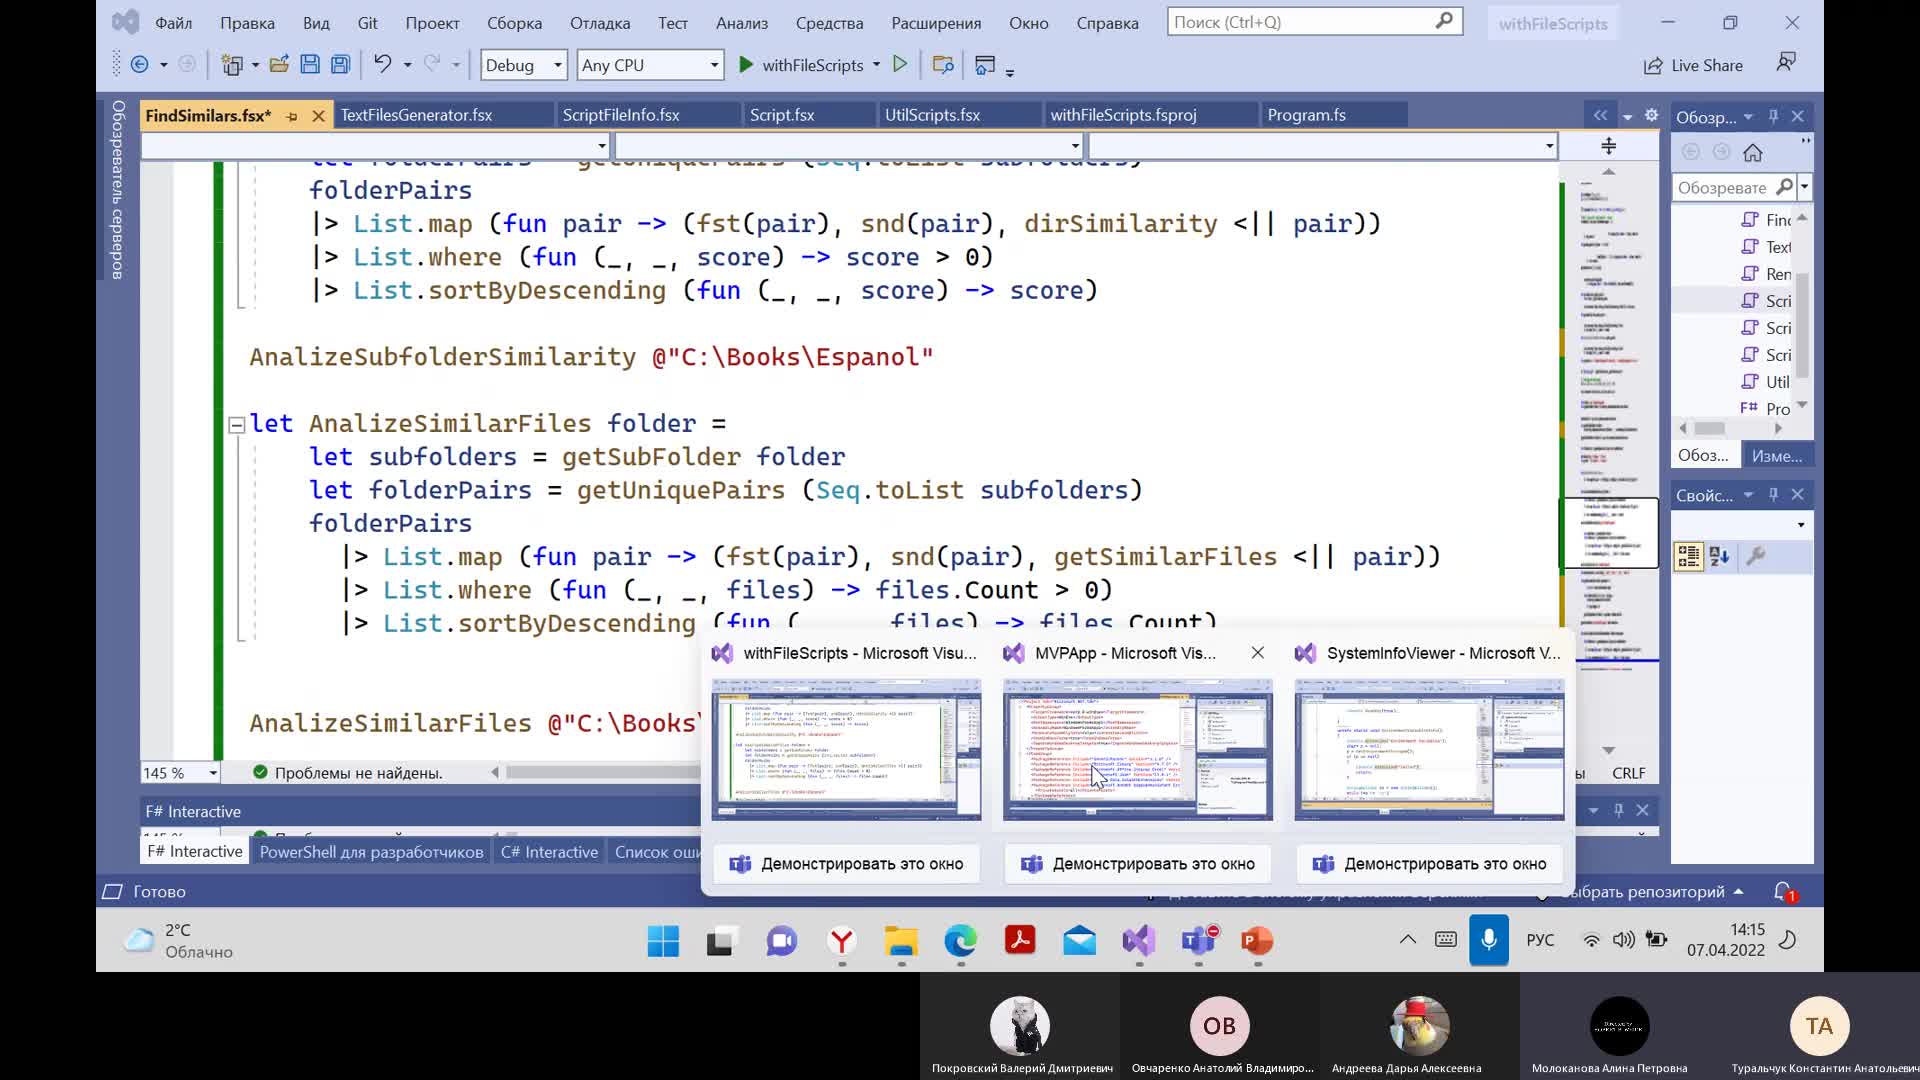Open the Solution Explorer window options dropdown
This screenshot has height=1080, width=1920.
point(1748,116)
